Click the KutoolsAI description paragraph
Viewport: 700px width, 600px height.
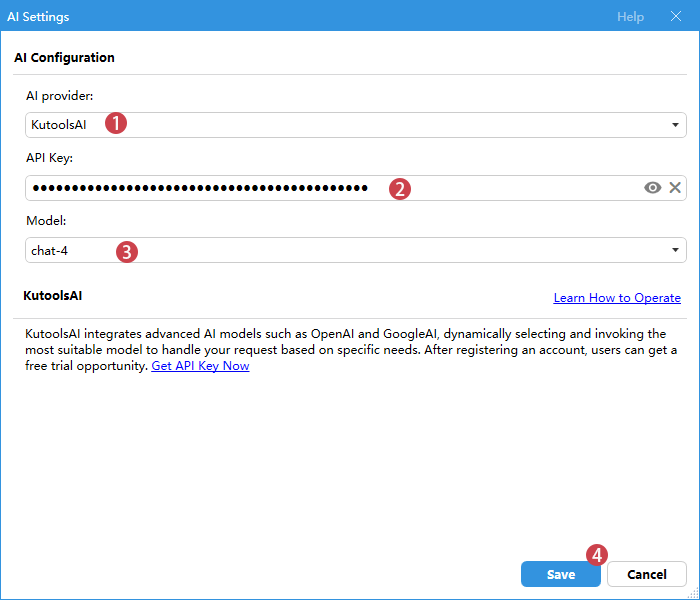click(x=351, y=350)
